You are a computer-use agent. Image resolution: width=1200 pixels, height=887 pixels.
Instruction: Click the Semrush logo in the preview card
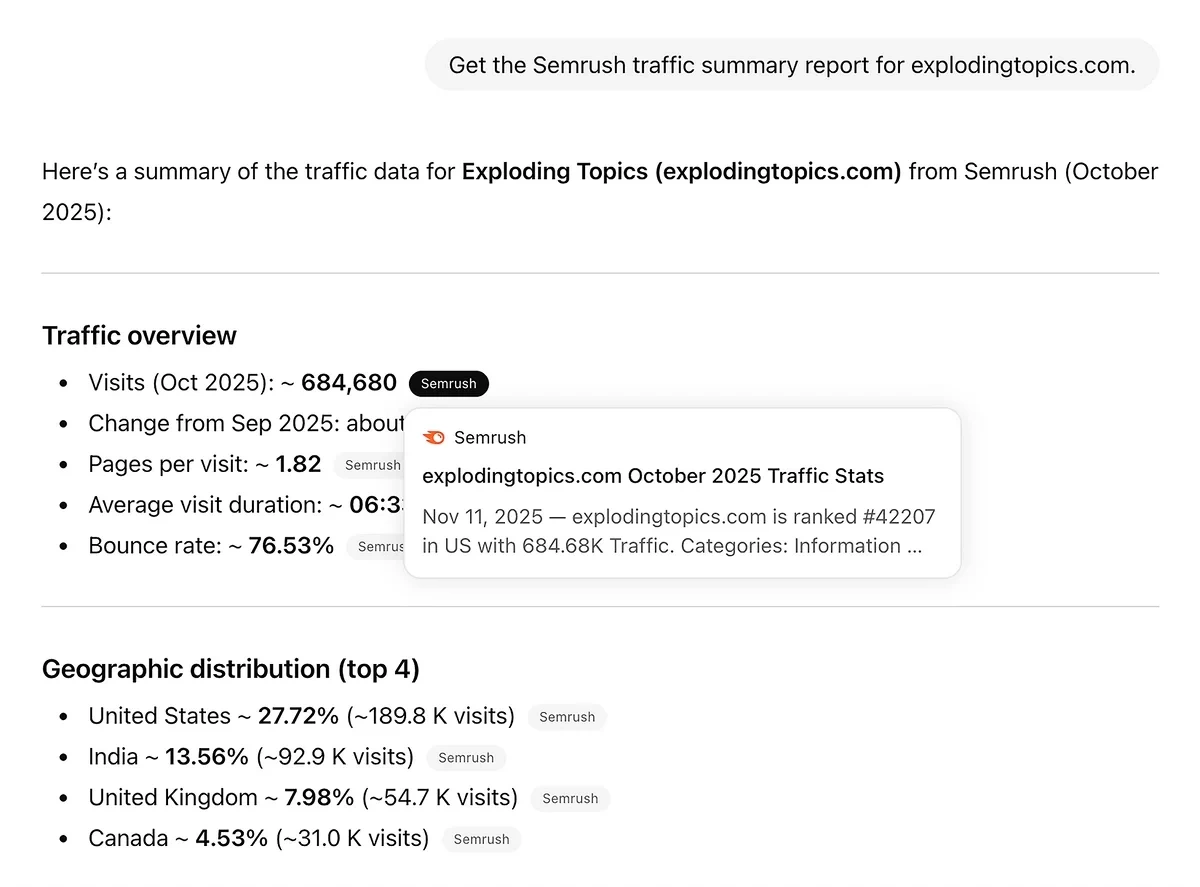point(433,437)
